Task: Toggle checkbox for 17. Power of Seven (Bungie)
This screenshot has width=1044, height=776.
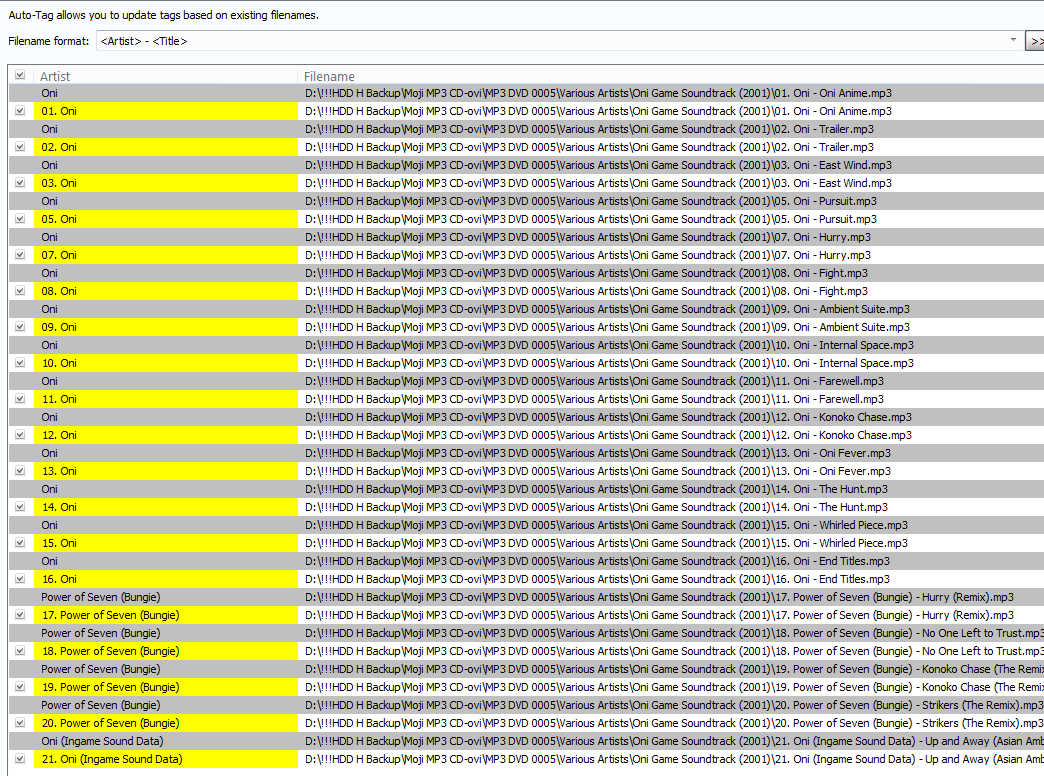Action: 20,615
